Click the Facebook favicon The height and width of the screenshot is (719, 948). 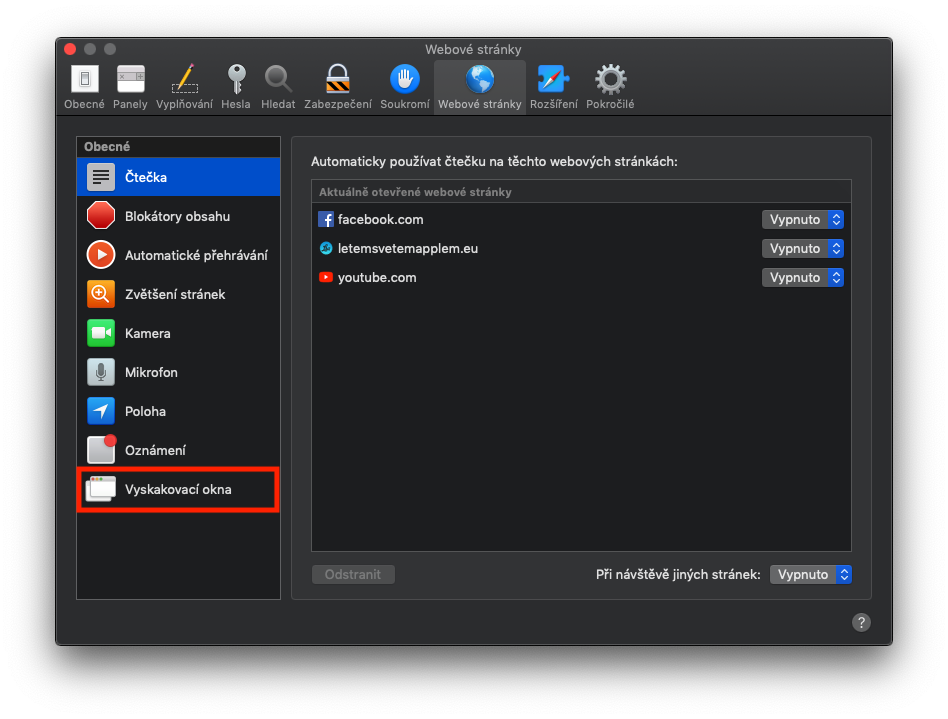(326, 220)
